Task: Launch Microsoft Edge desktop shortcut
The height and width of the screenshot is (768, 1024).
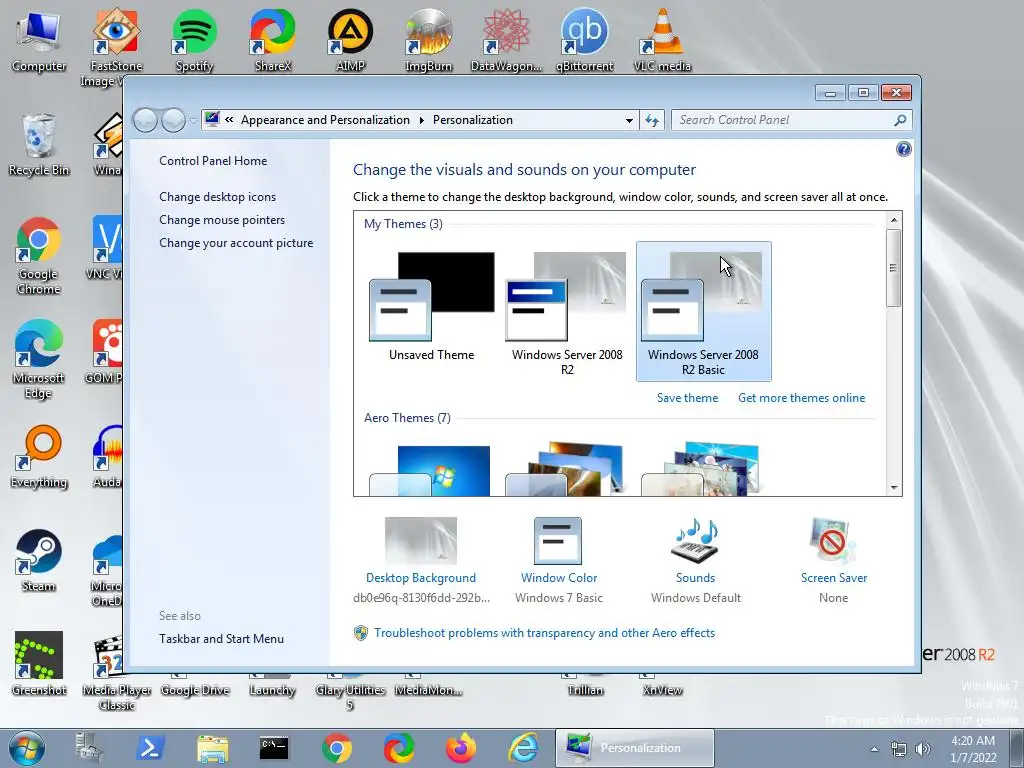Action: click(39, 359)
